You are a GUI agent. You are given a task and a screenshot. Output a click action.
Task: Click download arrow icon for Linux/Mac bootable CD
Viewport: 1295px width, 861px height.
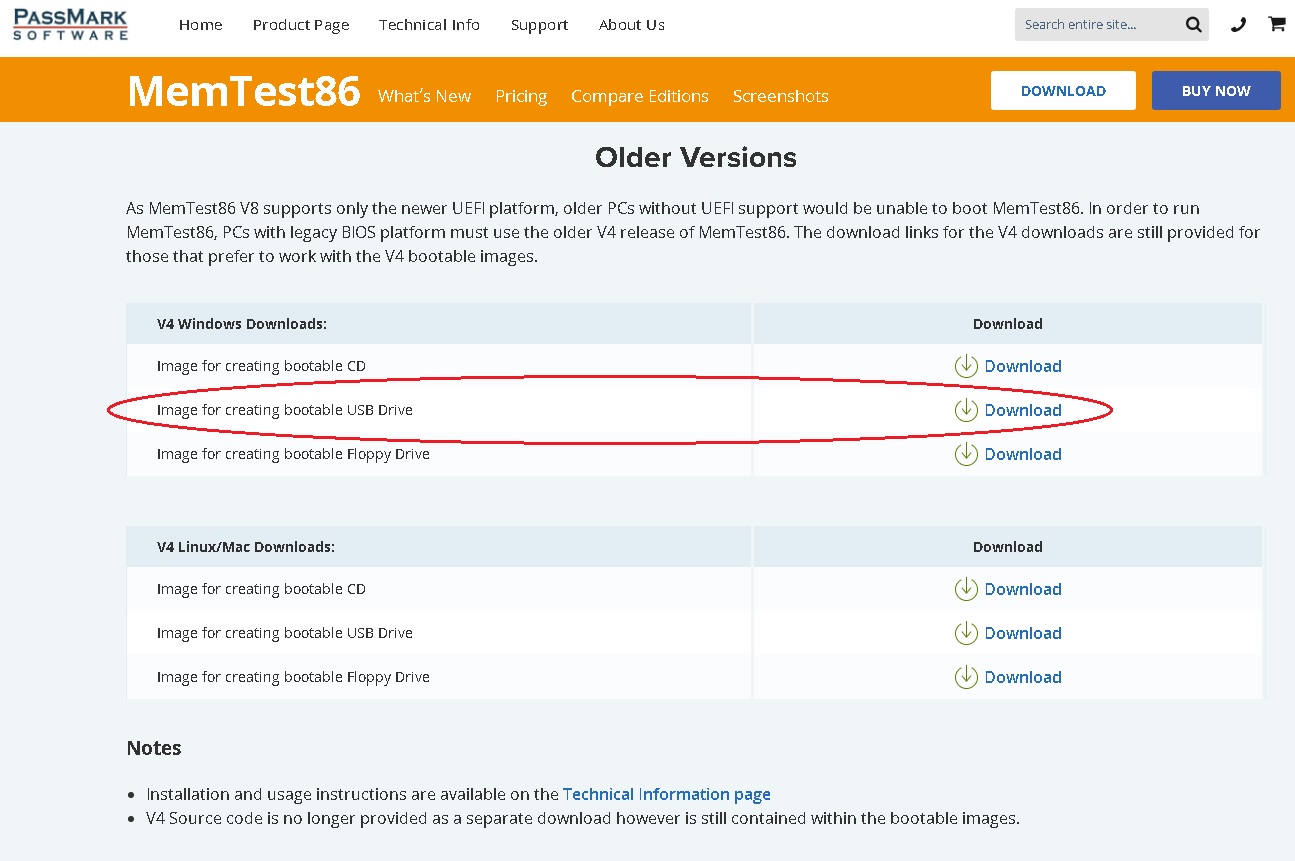tap(966, 589)
